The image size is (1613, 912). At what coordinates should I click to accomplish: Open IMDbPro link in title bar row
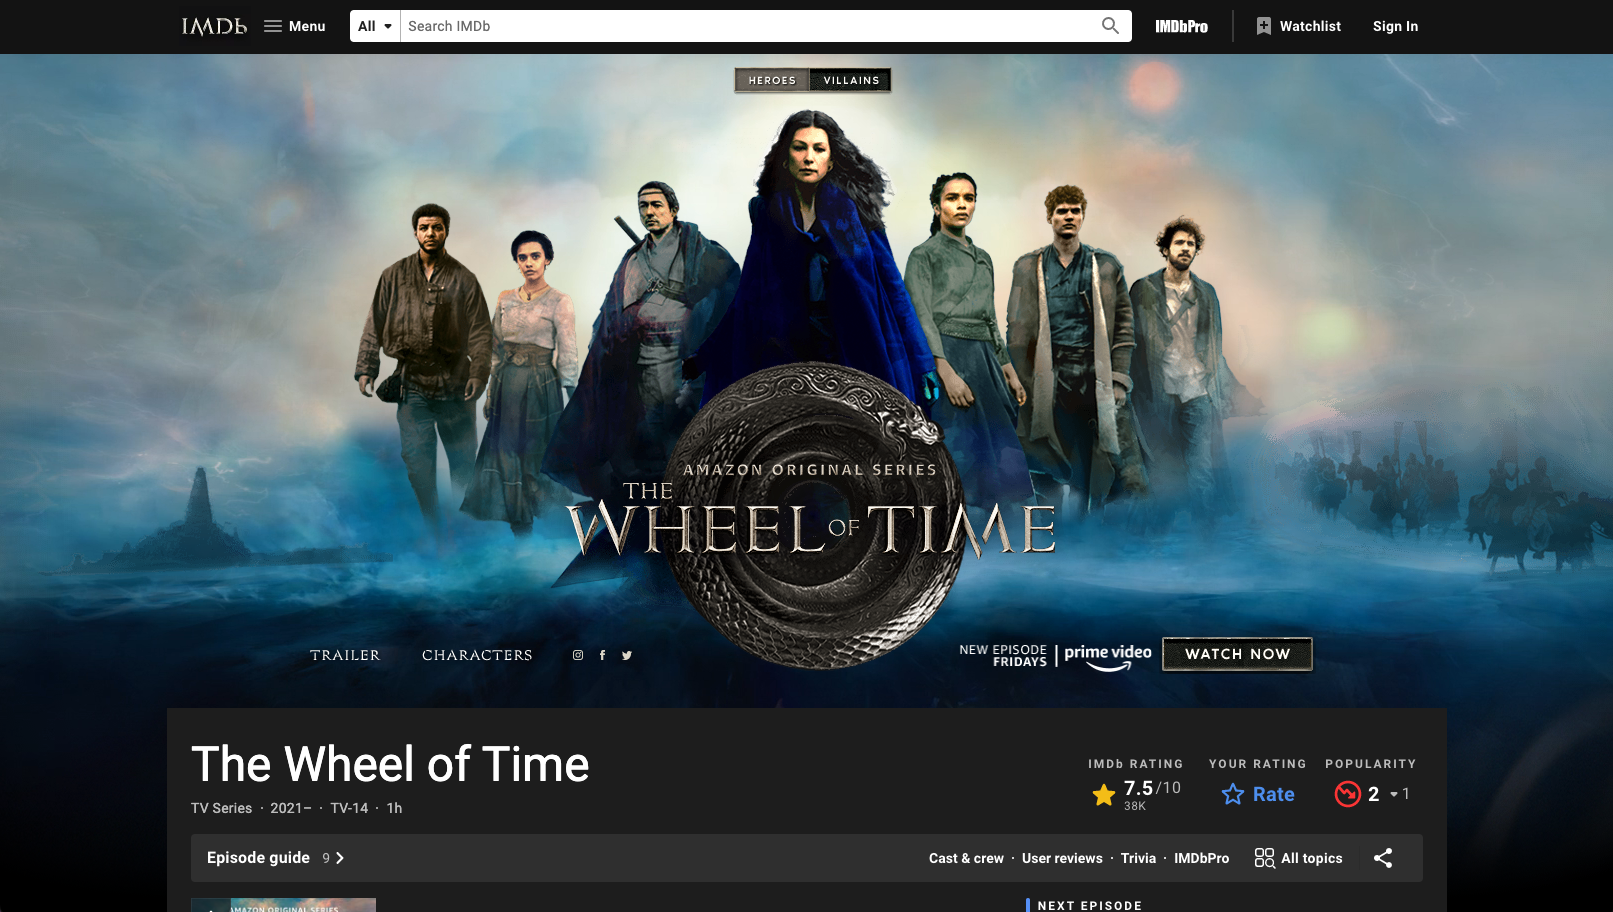pyautogui.click(x=1201, y=858)
